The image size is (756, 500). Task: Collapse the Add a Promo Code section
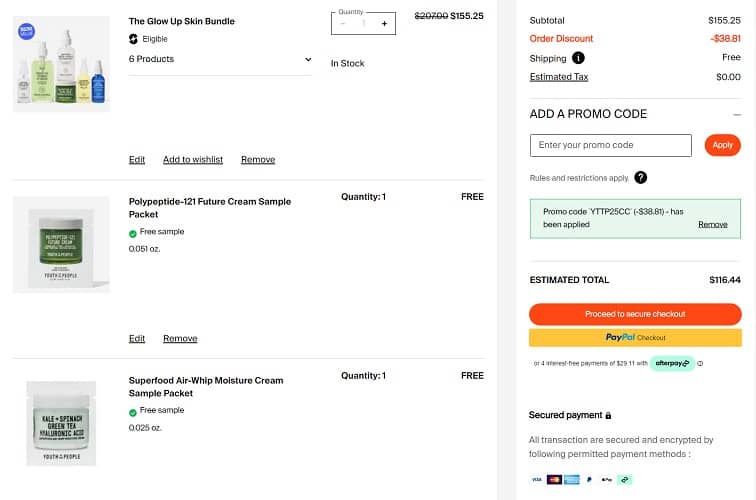[736, 114]
